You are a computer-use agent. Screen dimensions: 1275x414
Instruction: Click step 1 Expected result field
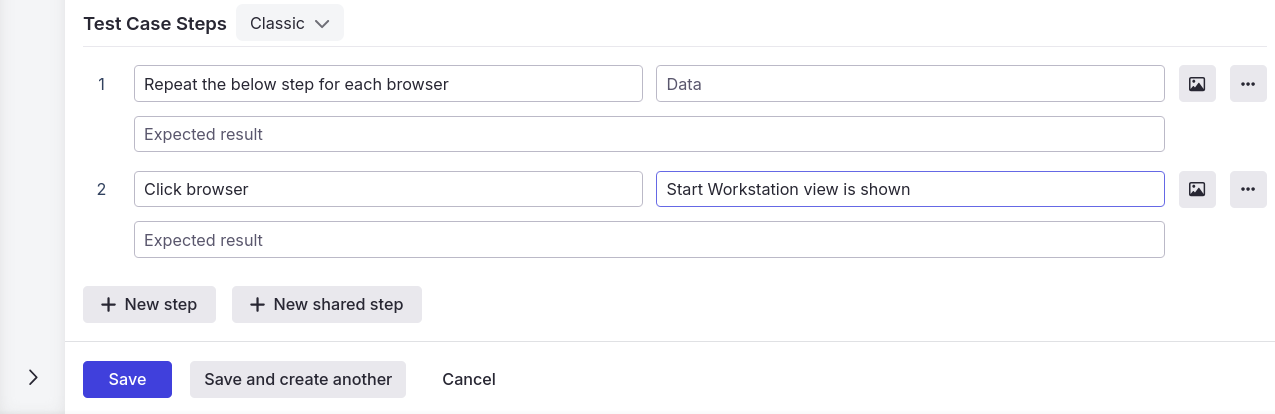(649, 134)
